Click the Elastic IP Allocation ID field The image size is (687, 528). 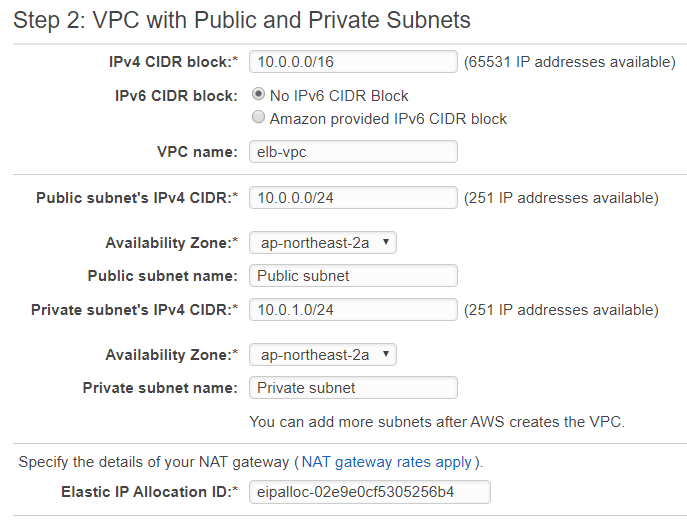370,492
